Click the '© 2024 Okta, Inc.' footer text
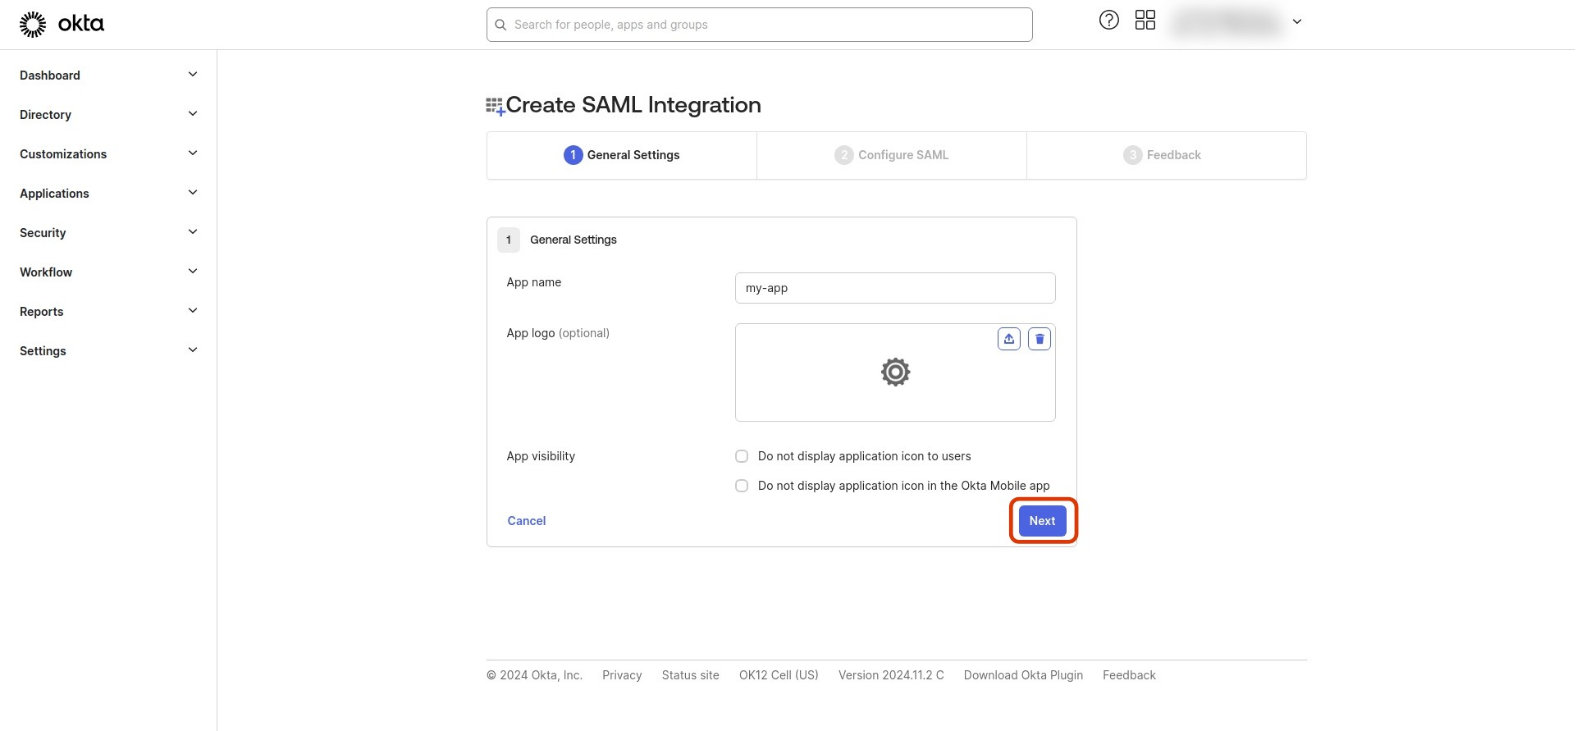 click(x=534, y=675)
